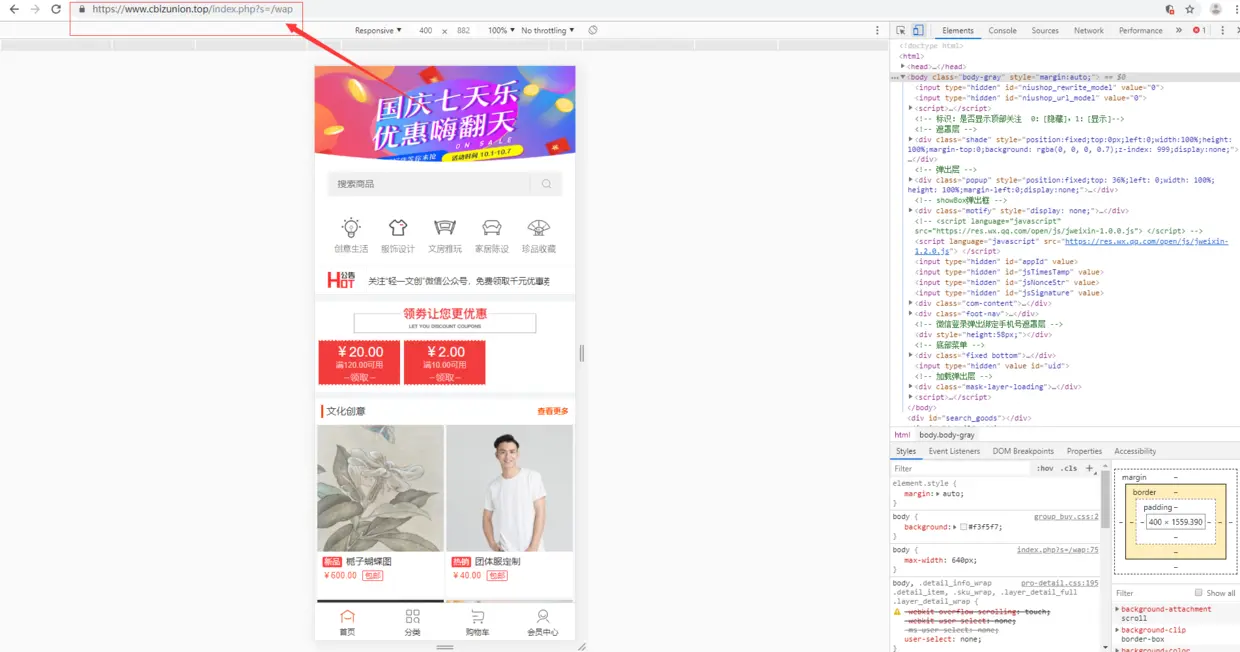
Task: Open the 珍品收藏 fan category
Action: point(539,236)
